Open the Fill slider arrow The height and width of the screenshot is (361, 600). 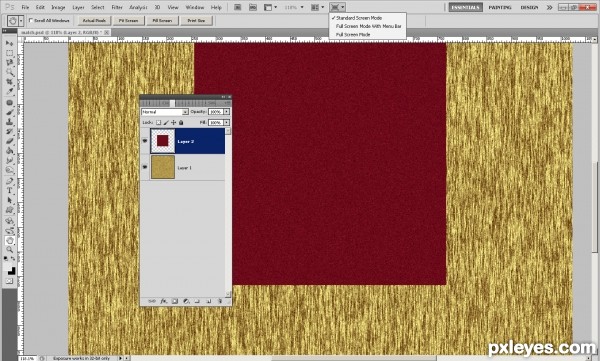coord(227,123)
